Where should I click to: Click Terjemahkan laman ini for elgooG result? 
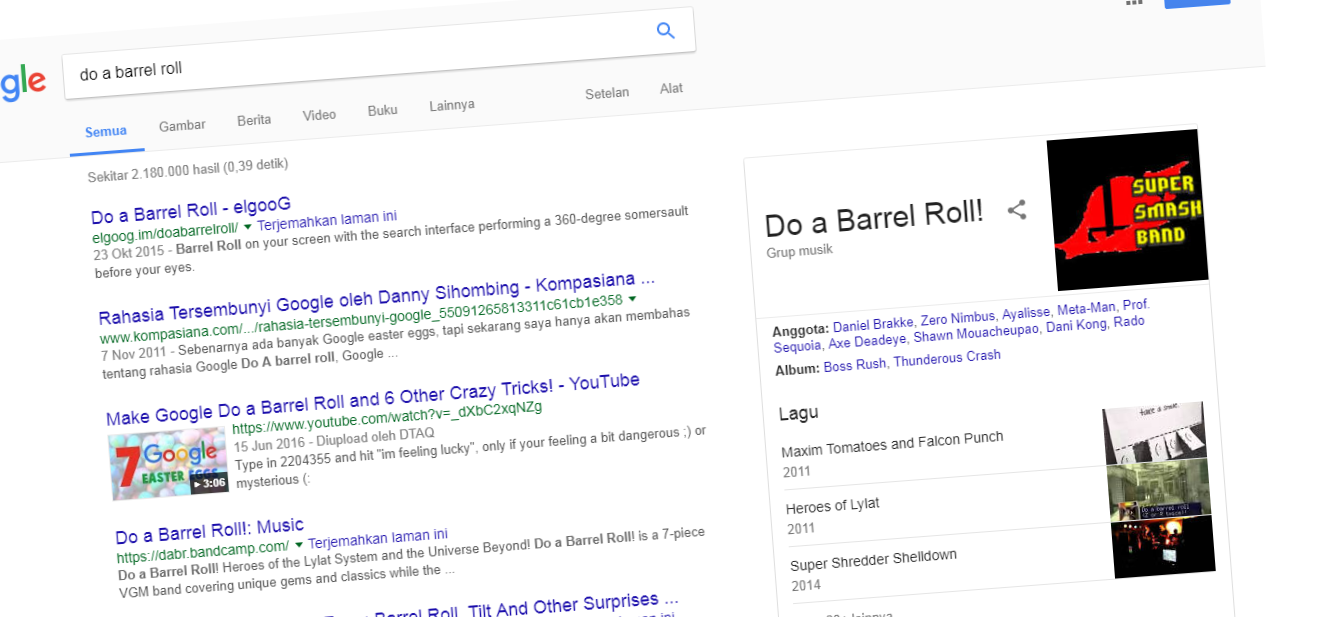[327, 219]
